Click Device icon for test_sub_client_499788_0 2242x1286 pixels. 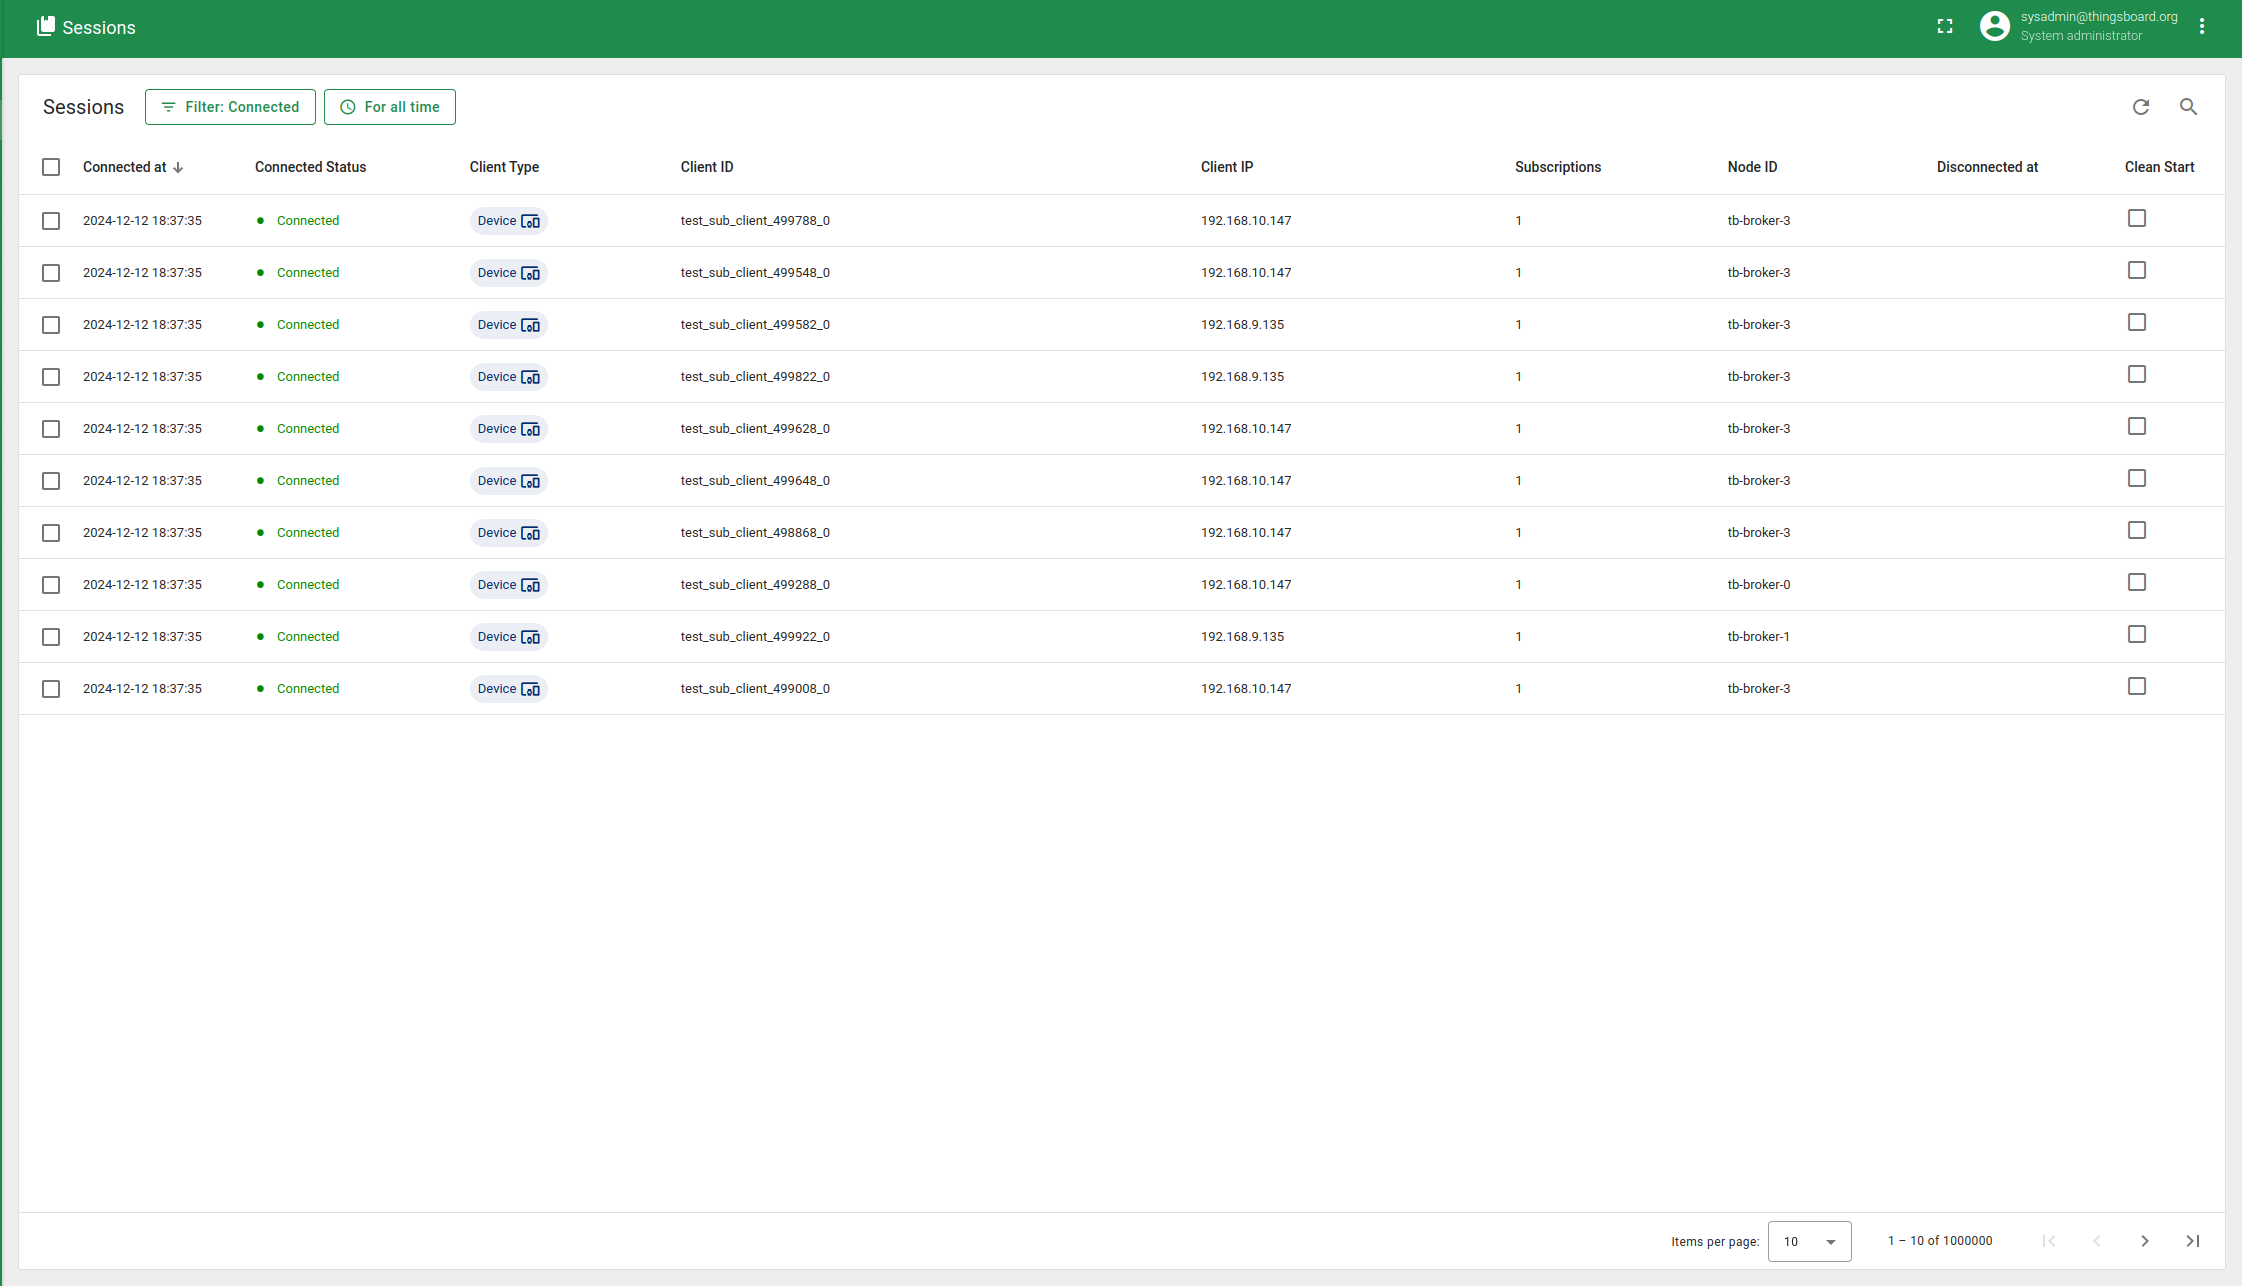tap(530, 221)
